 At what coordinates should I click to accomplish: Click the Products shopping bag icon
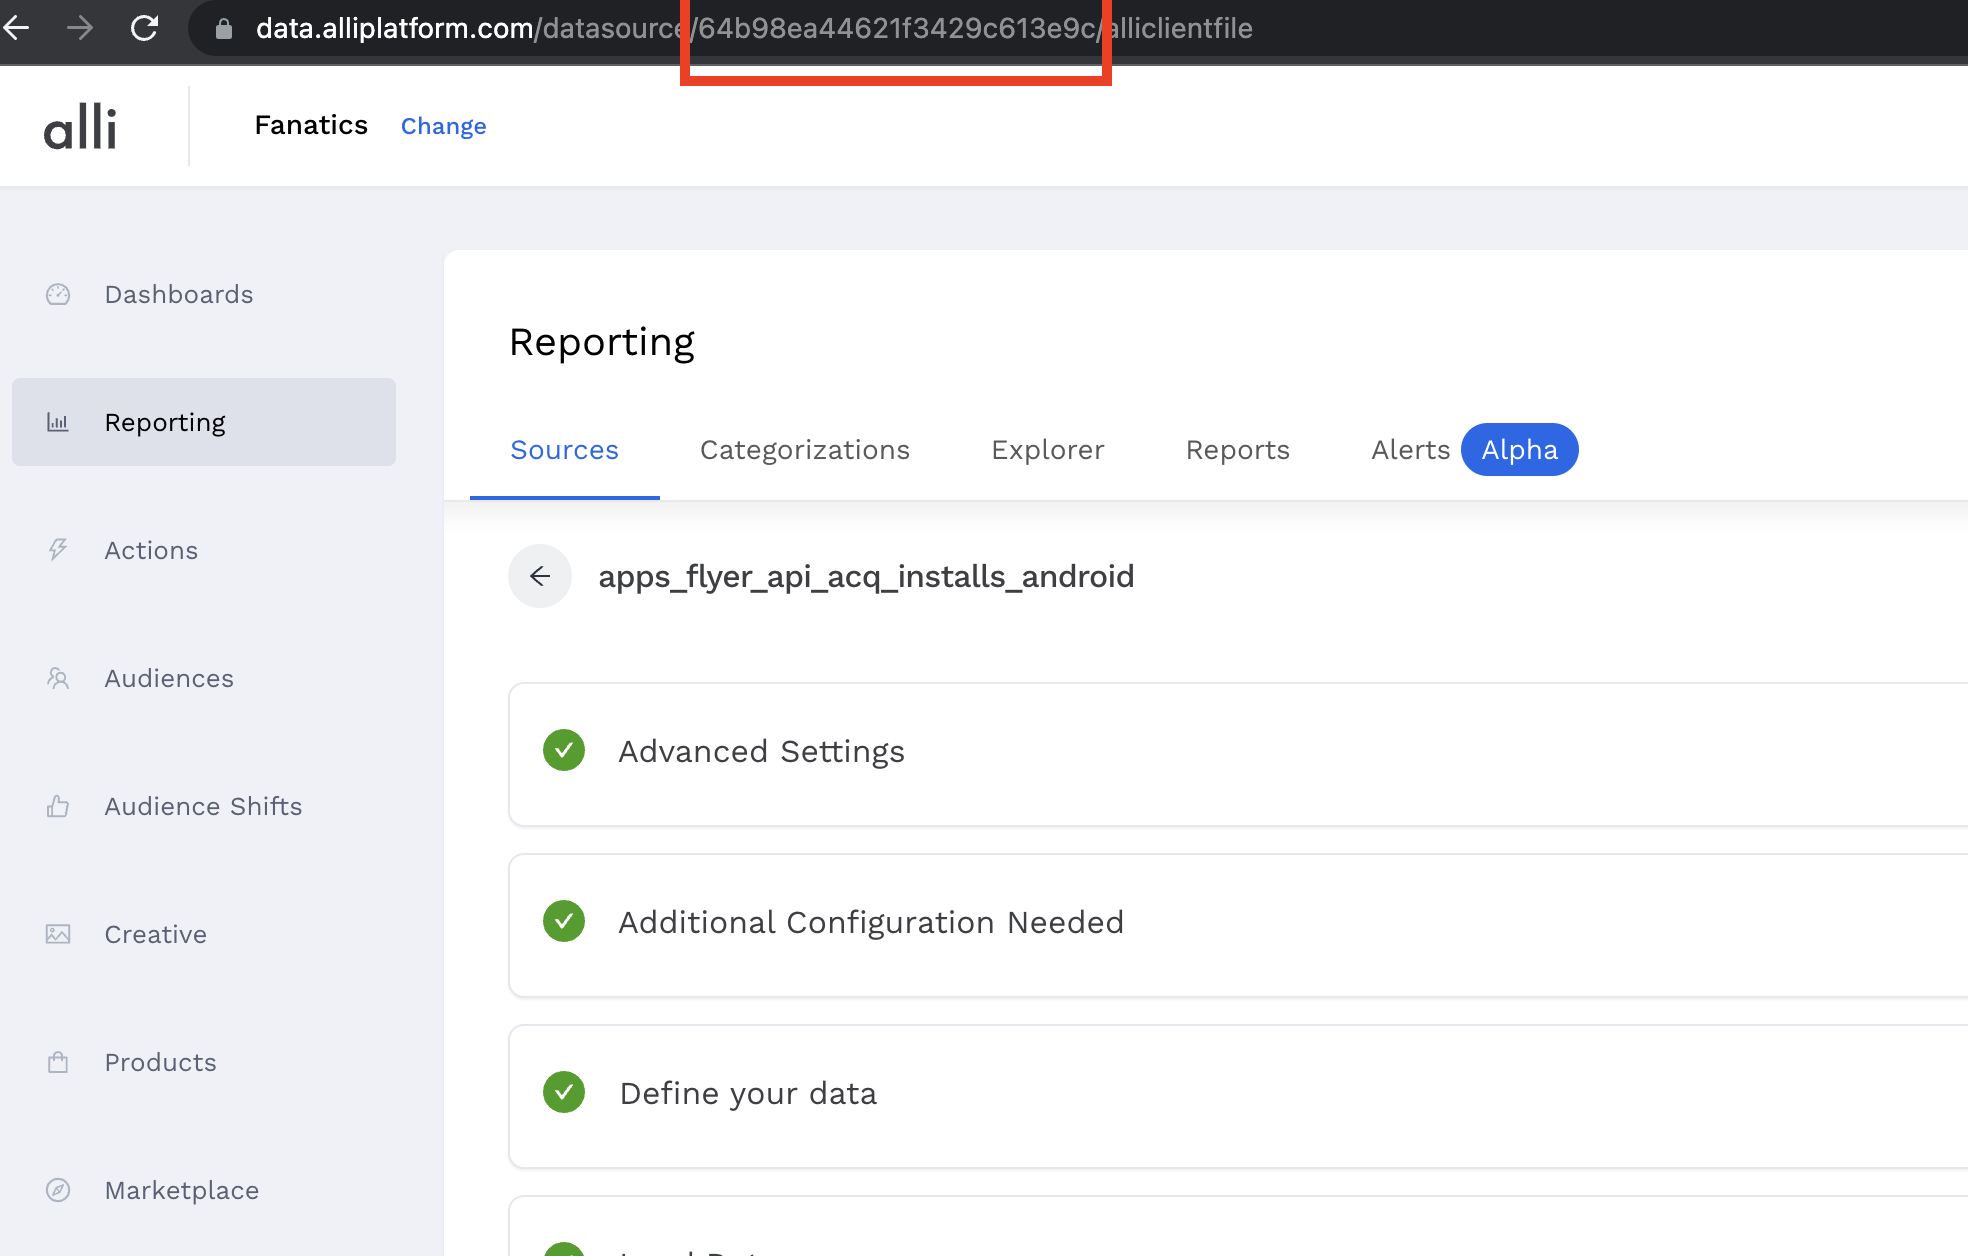click(58, 1062)
